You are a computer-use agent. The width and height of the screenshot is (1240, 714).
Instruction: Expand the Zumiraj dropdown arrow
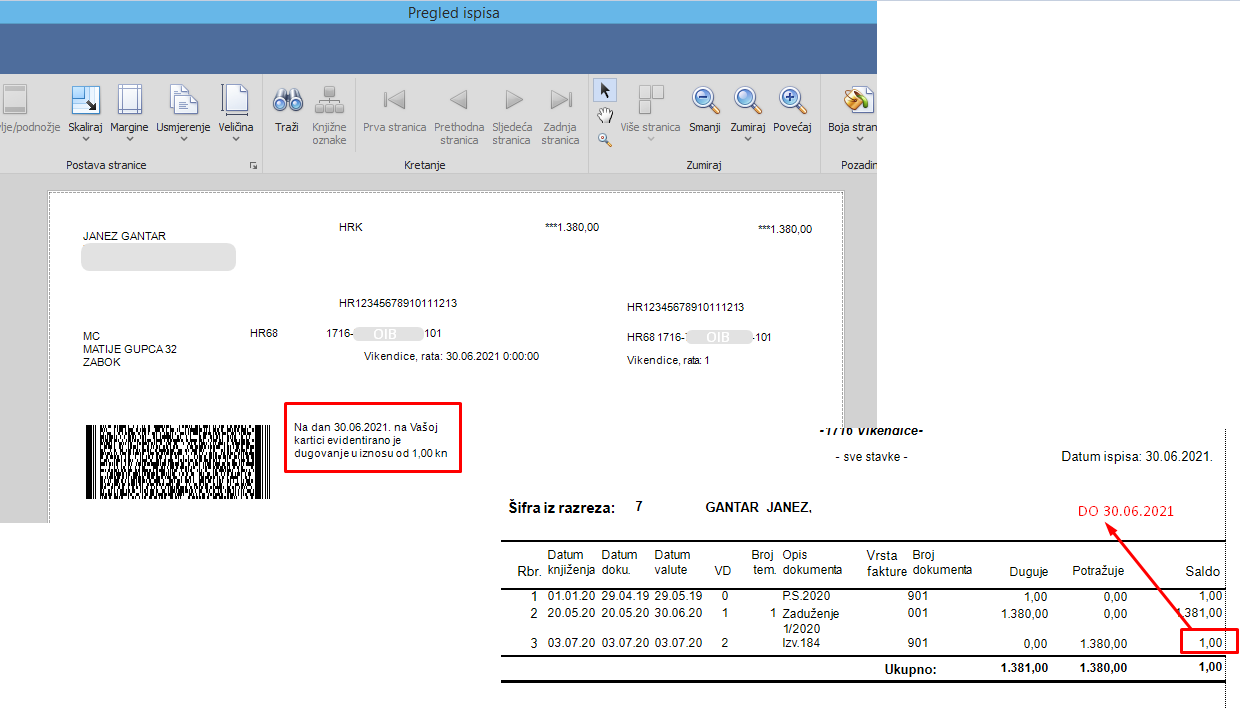coord(747,140)
